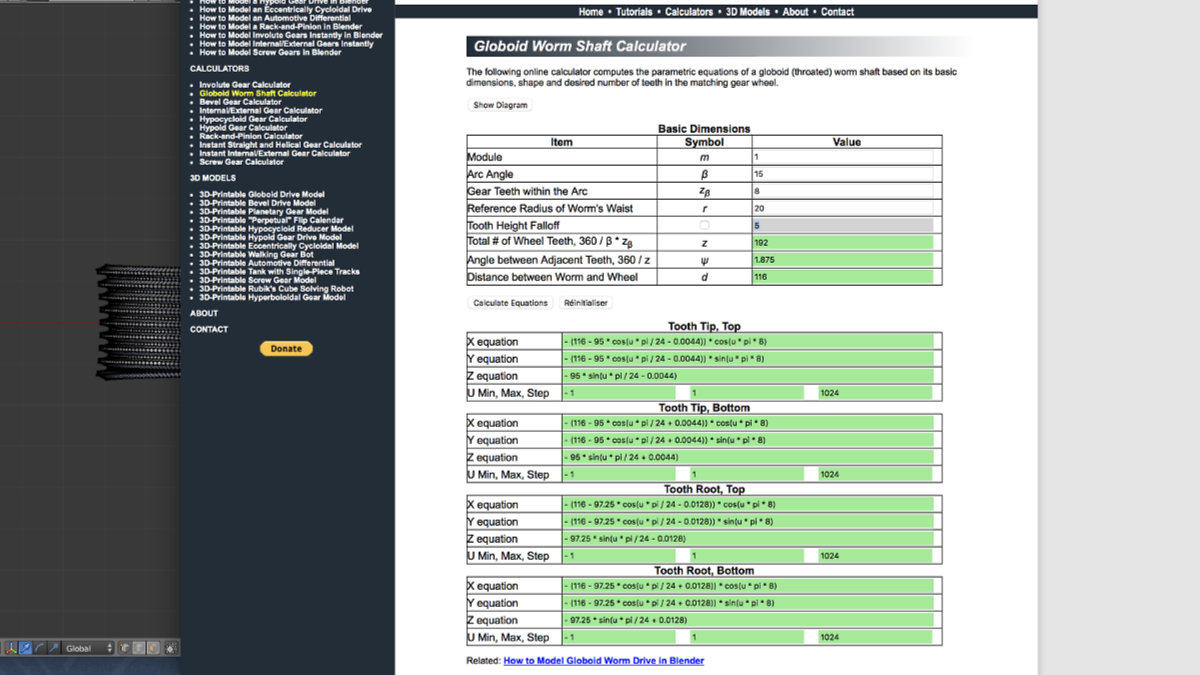
Task: Open the 3D Models menu item
Action: tap(748, 12)
